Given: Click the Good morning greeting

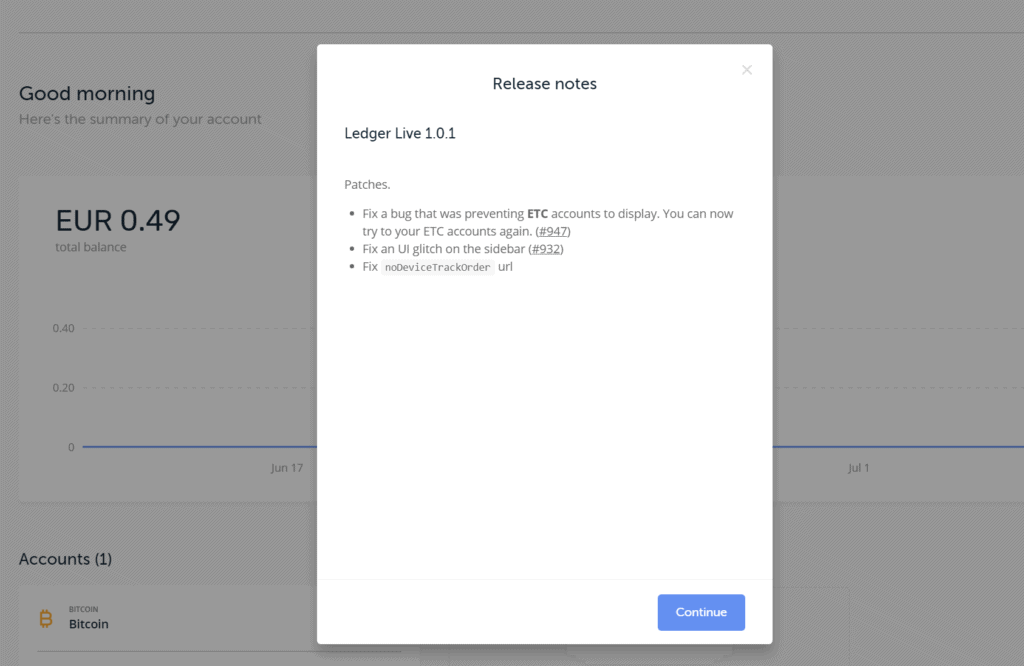Looking at the screenshot, I should 87,94.
